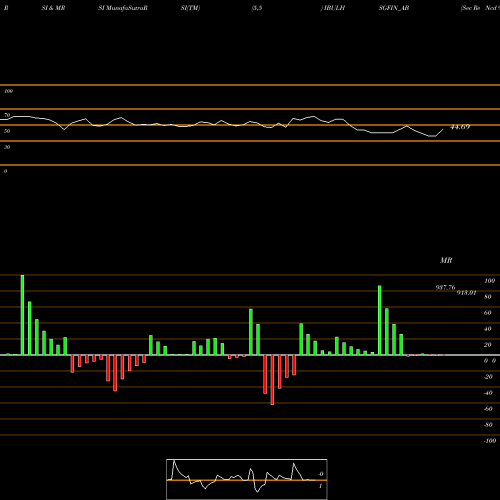Click the )IBULH header text
The height and width of the screenshot is (500, 500).
pyautogui.click(x=333, y=8)
